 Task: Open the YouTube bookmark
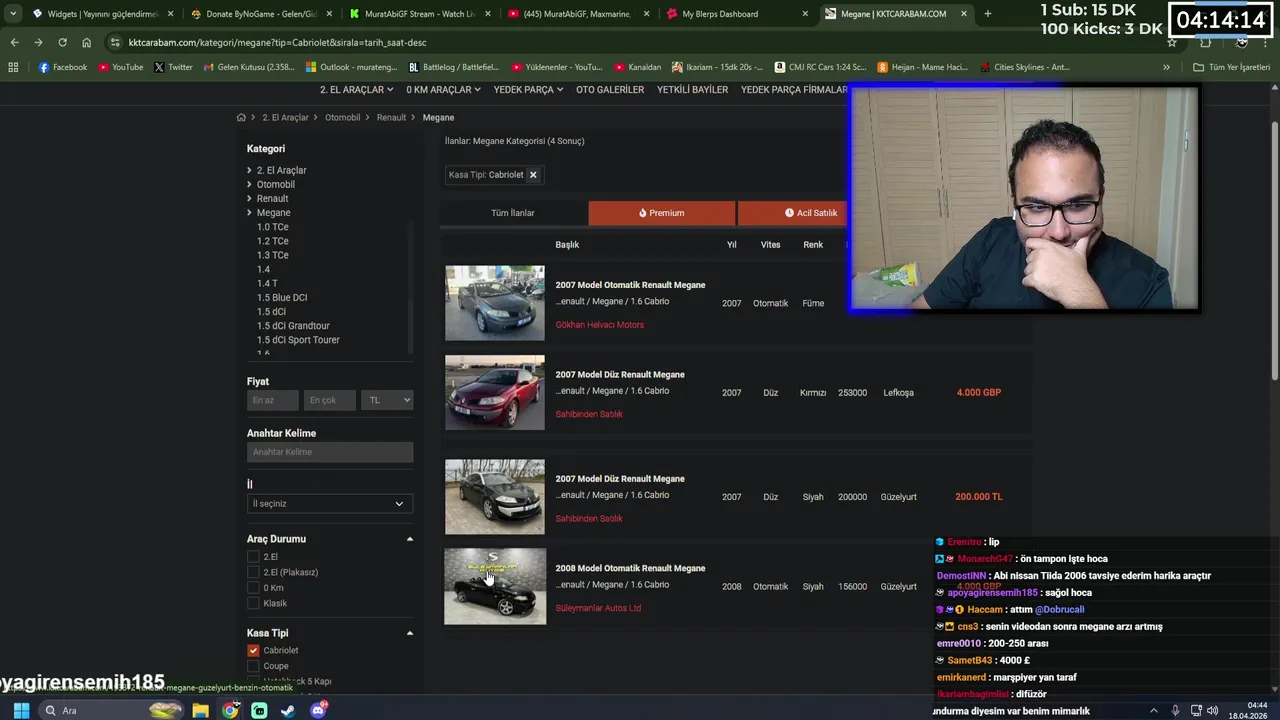point(120,67)
